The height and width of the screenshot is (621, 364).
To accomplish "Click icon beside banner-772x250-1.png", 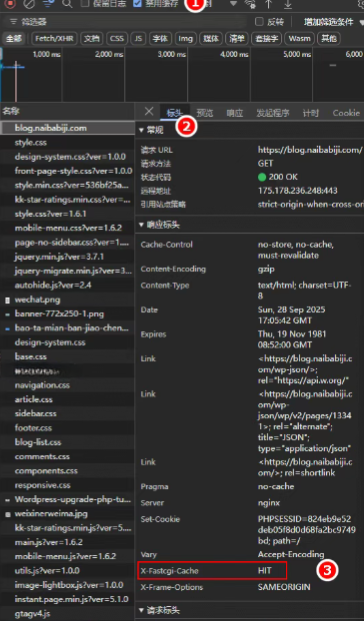I will (x=8, y=314).
